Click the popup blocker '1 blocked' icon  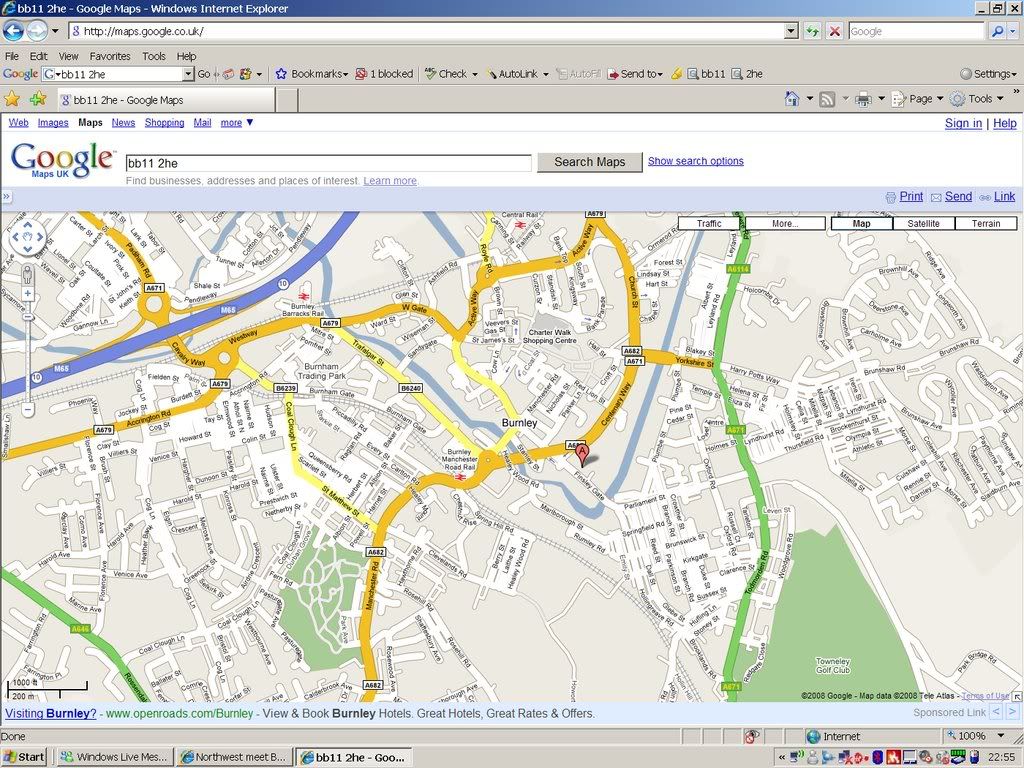coord(361,74)
